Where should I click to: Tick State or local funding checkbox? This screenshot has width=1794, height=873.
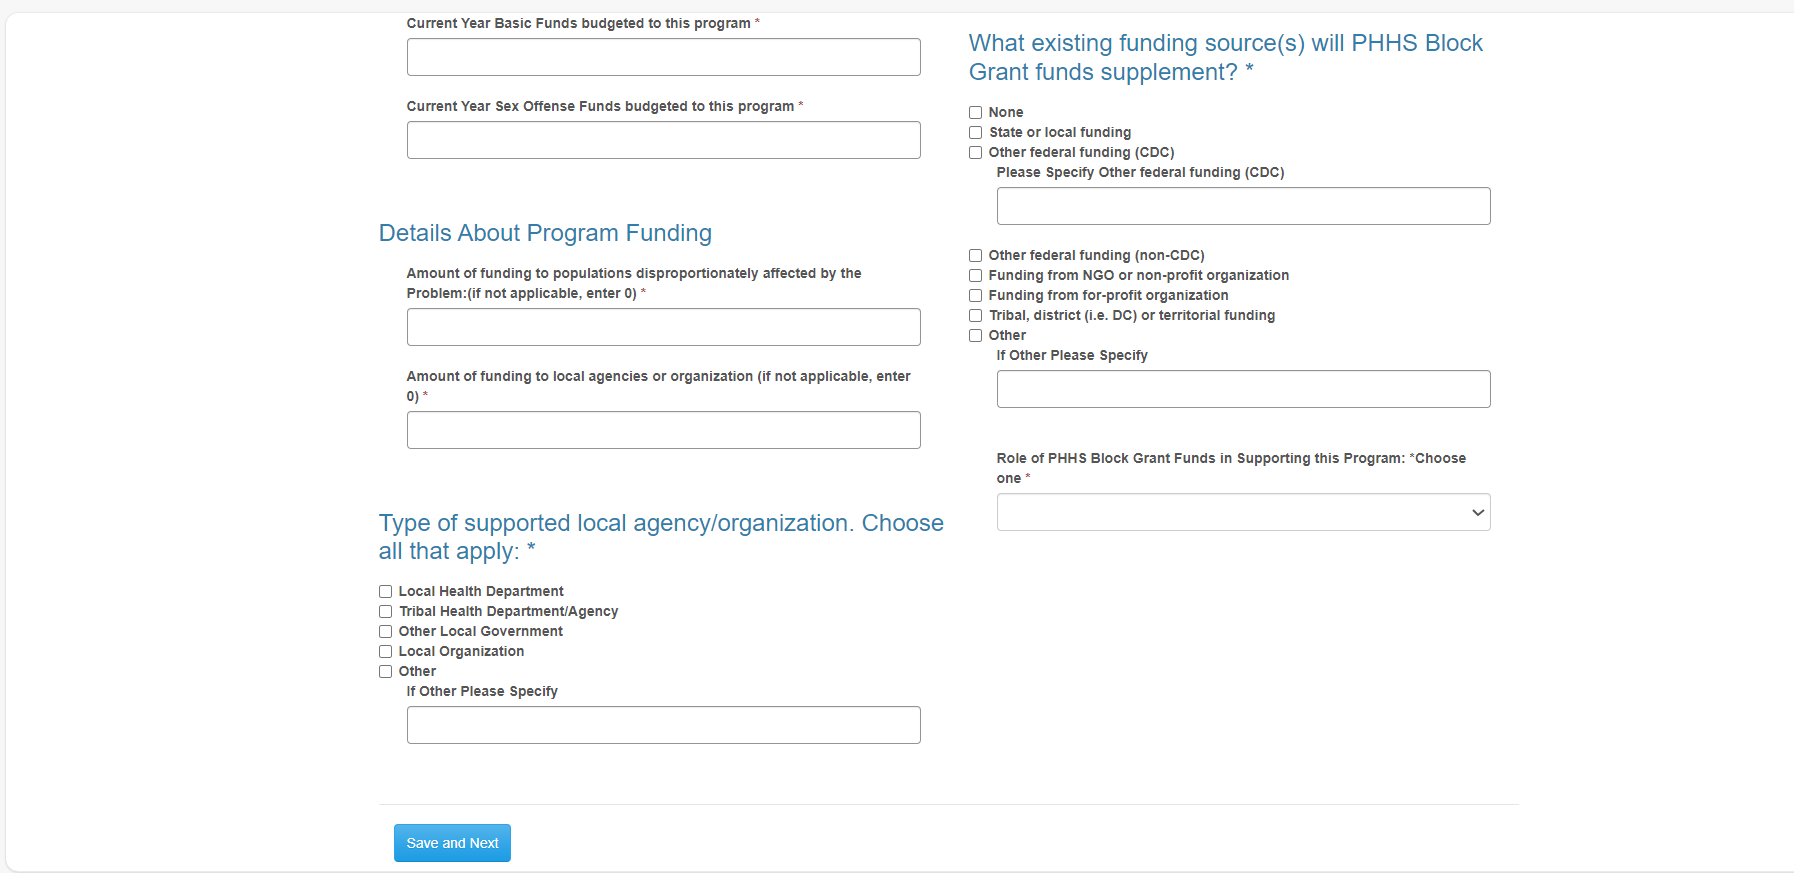click(x=975, y=133)
